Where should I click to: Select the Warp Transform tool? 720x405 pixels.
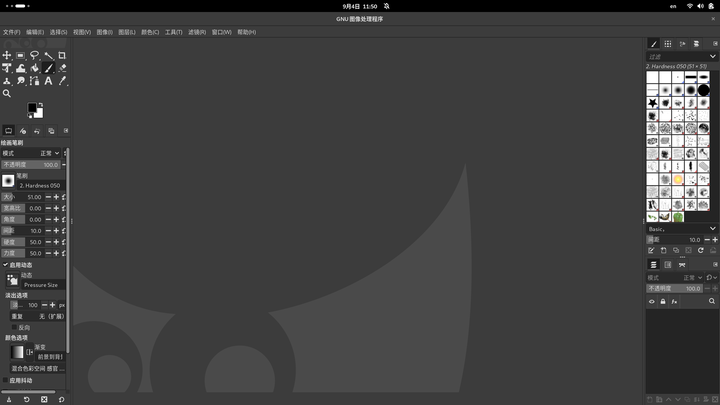(x=21, y=68)
